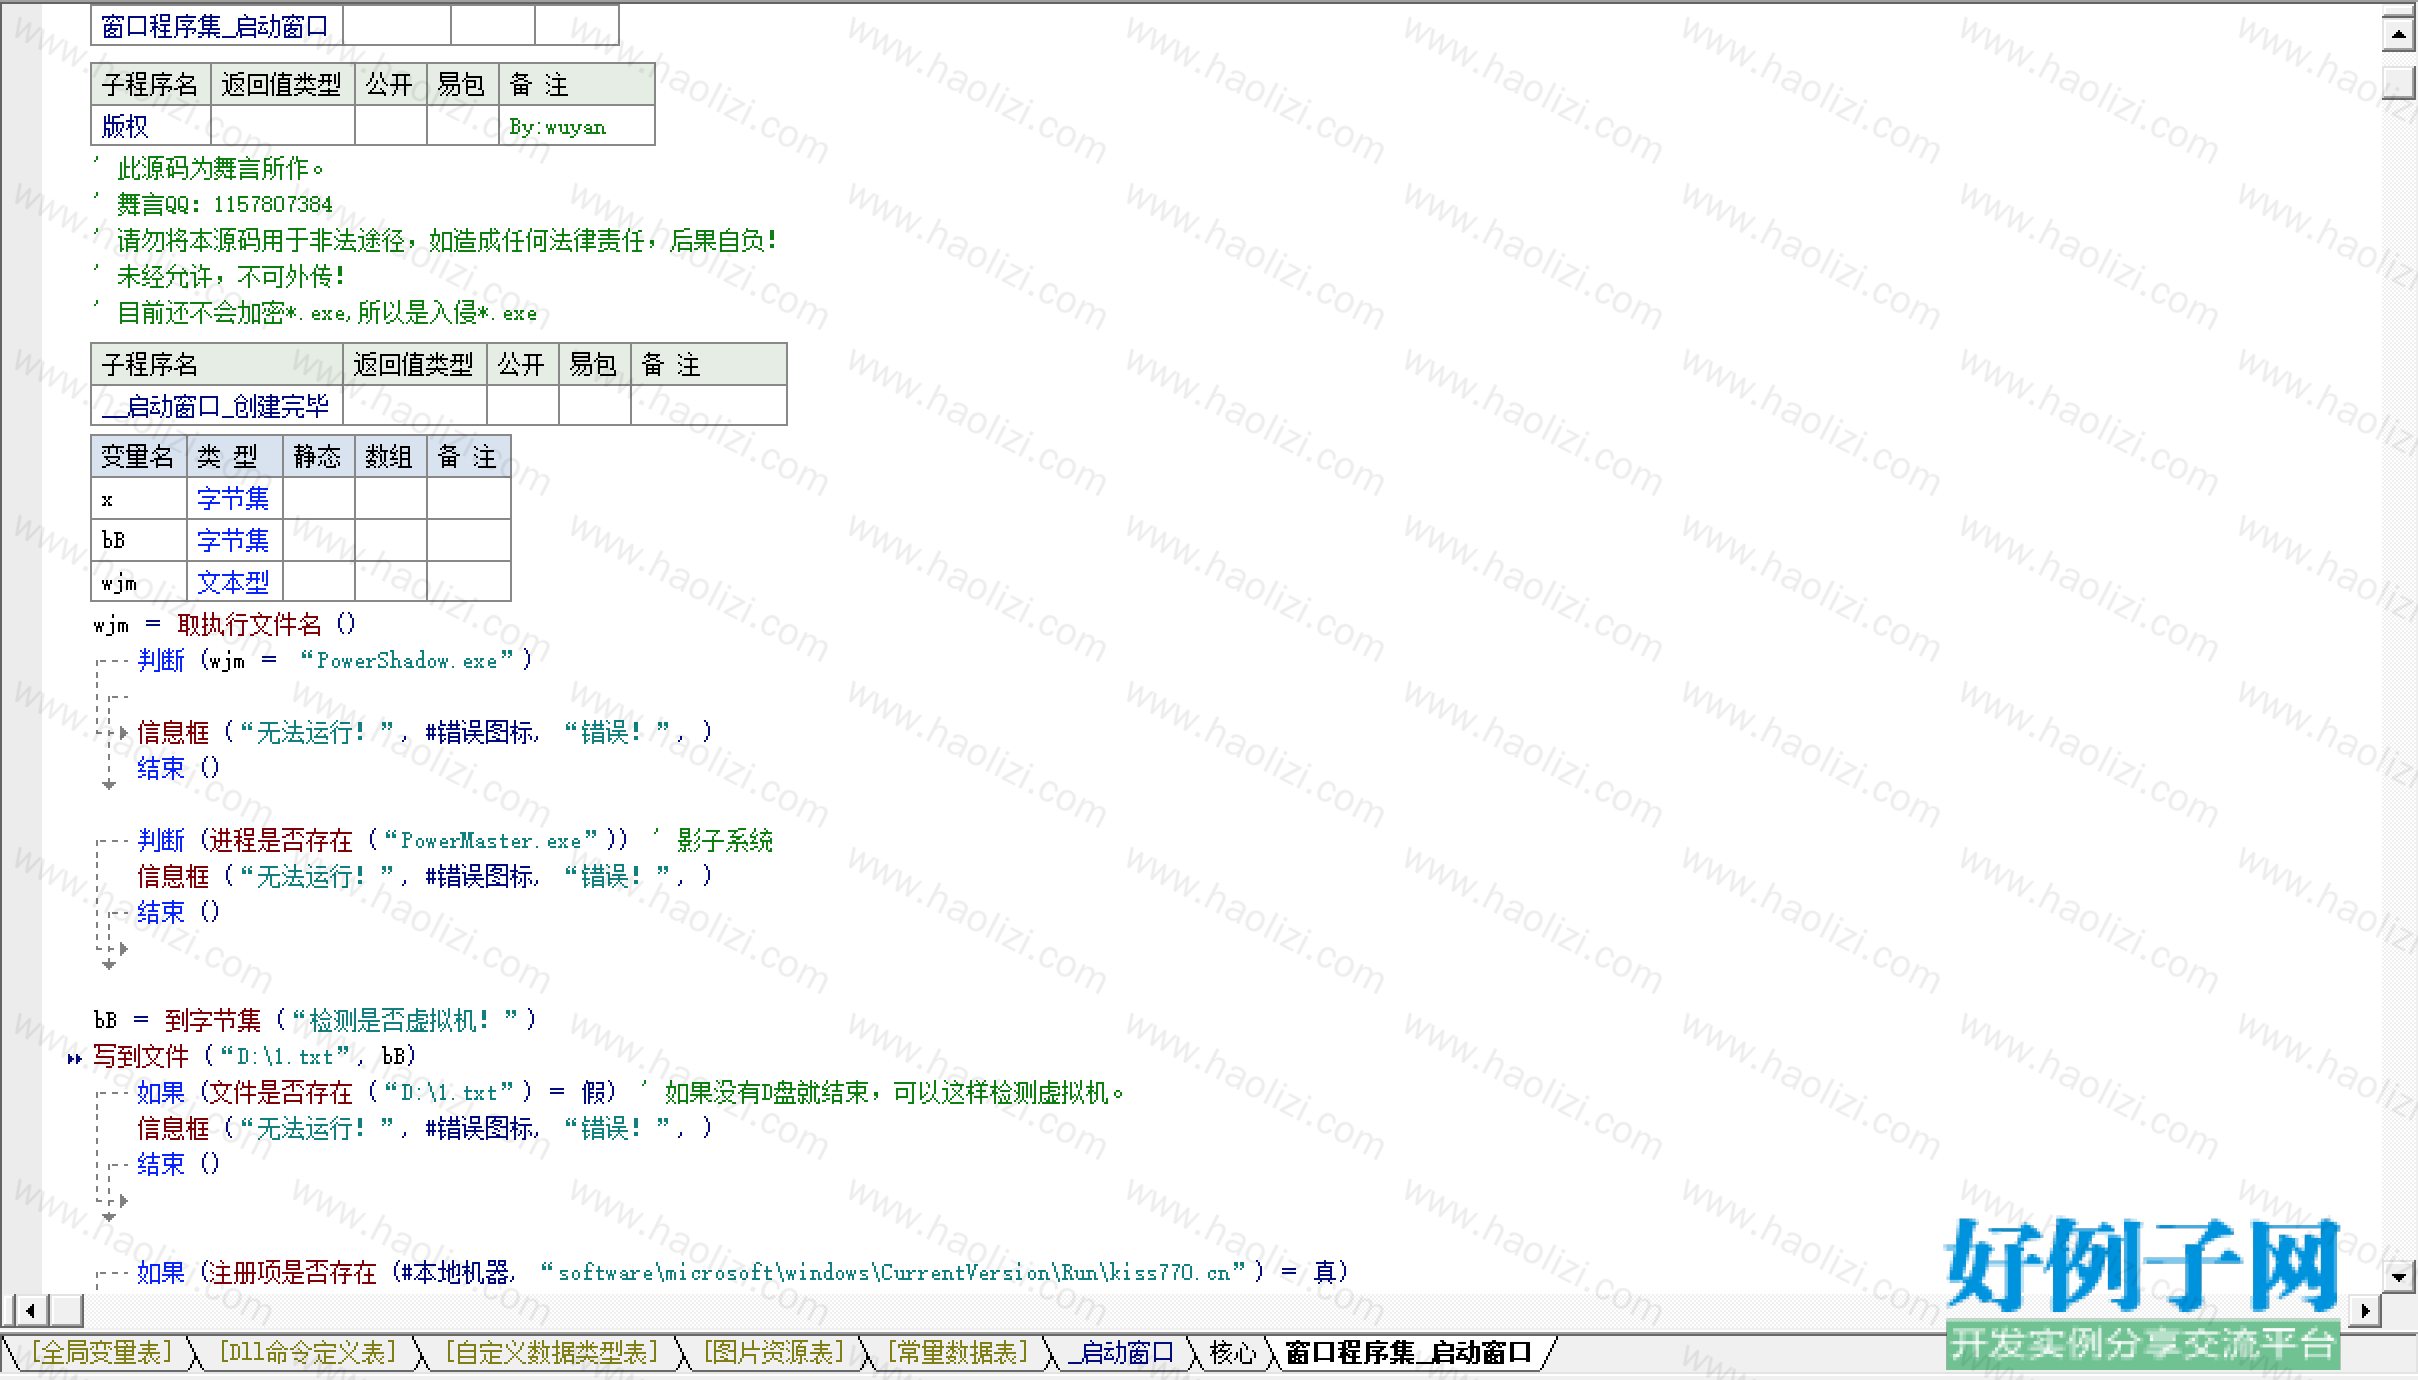Click the horizontal scrollbar thumb
The image size is (2418, 1380).
click(66, 1309)
